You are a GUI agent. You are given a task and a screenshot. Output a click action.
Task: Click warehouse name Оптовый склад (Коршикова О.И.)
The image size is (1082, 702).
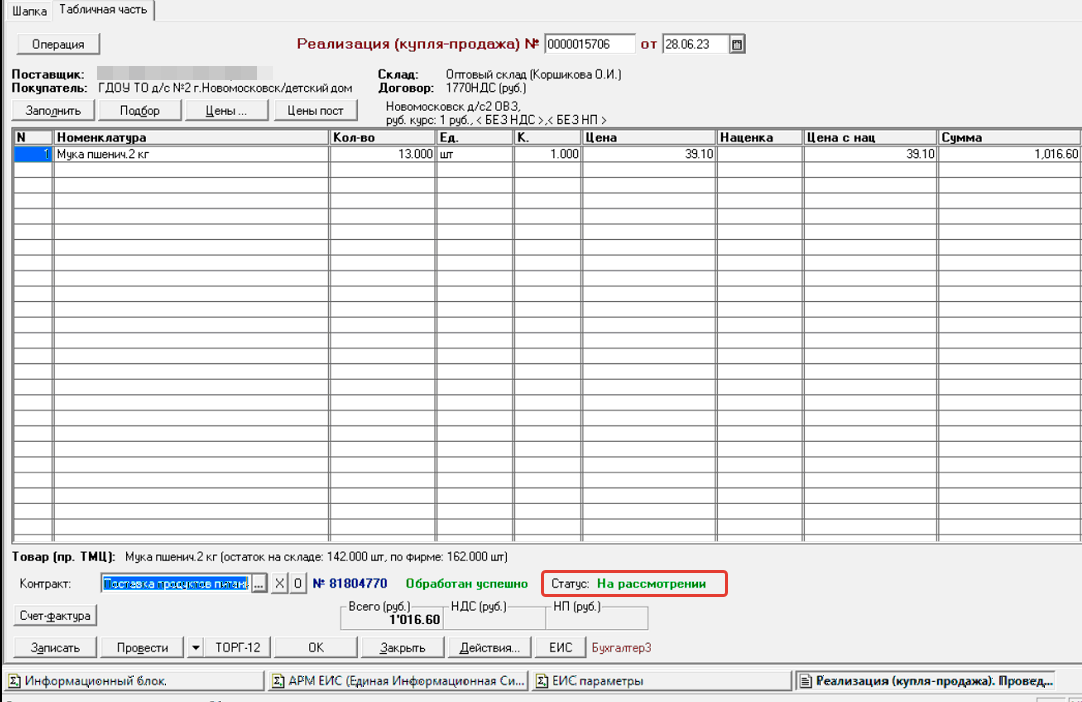coord(533,74)
